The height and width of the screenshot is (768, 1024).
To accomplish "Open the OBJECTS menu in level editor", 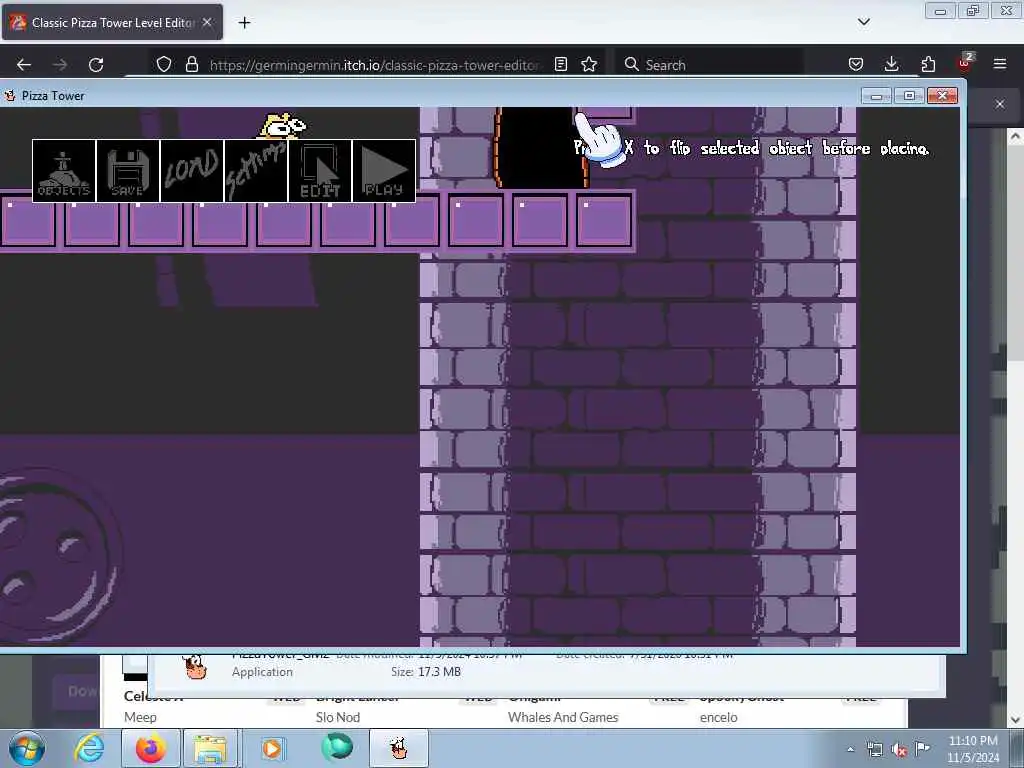I will [64, 171].
